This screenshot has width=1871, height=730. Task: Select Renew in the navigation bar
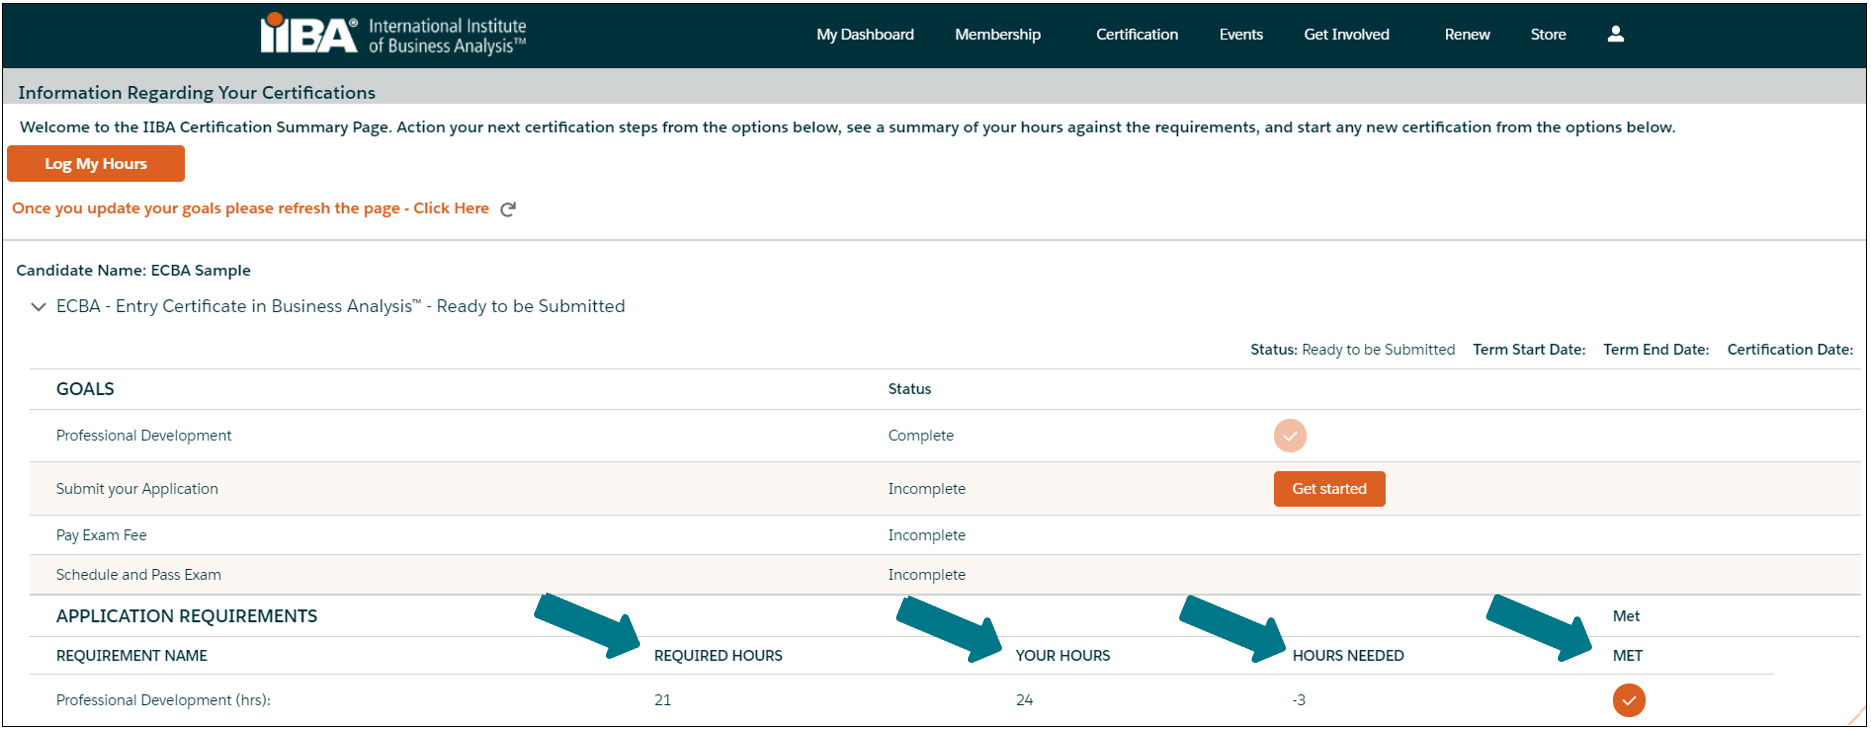pyautogui.click(x=1467, y=34)
